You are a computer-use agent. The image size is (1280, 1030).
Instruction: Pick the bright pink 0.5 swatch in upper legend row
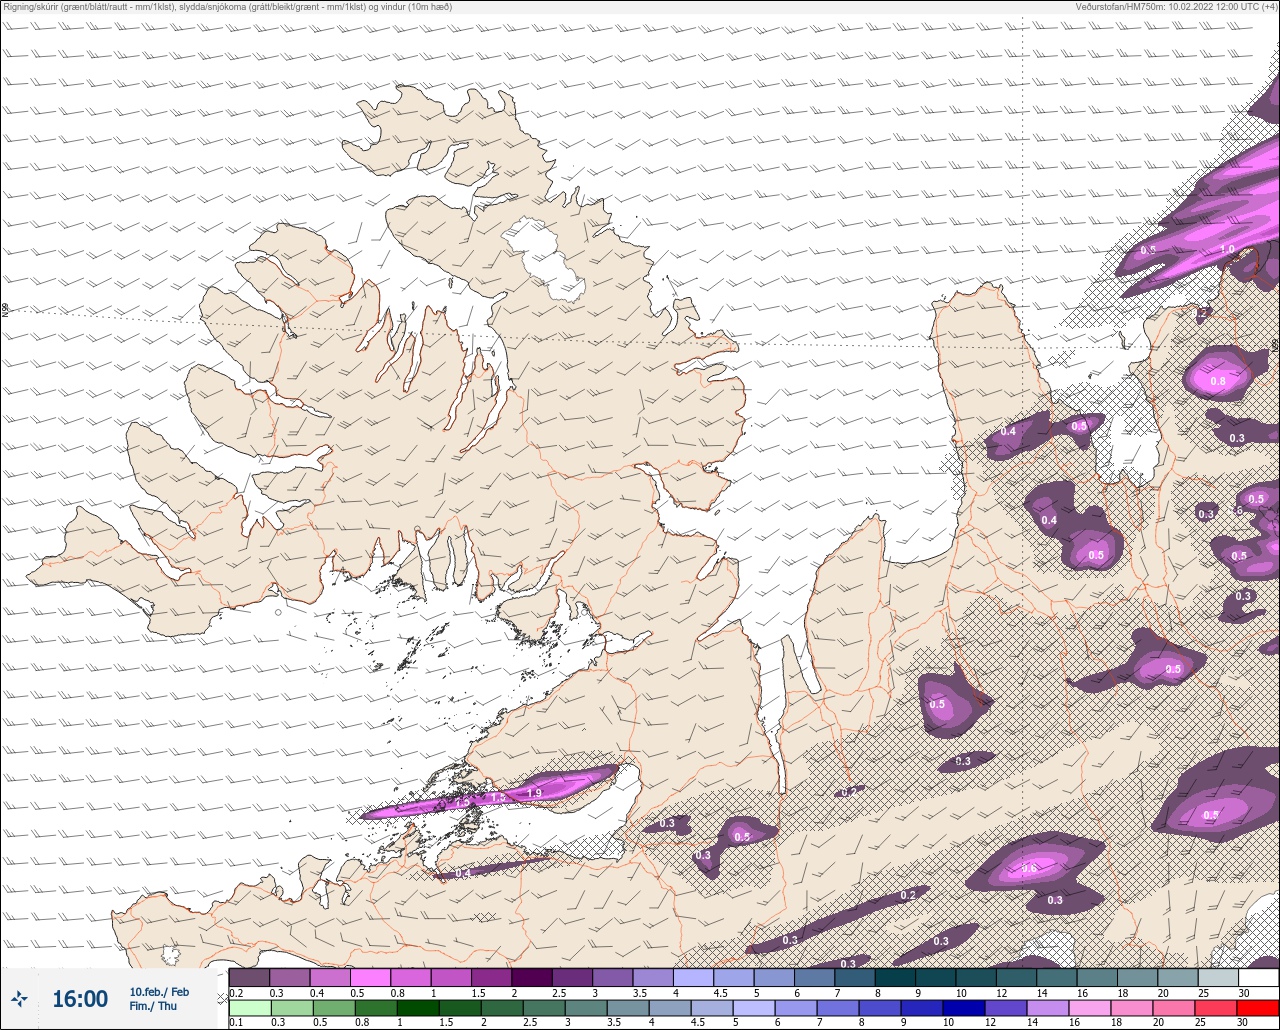tap(370, 977)
